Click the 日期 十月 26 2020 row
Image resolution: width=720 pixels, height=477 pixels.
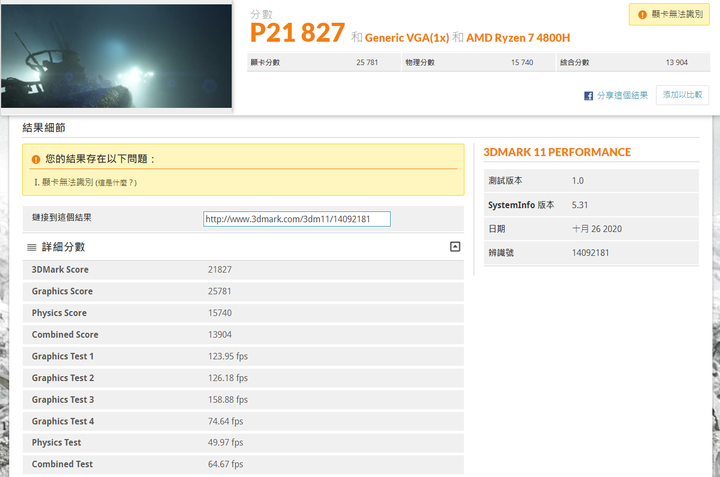coord(591,229)
